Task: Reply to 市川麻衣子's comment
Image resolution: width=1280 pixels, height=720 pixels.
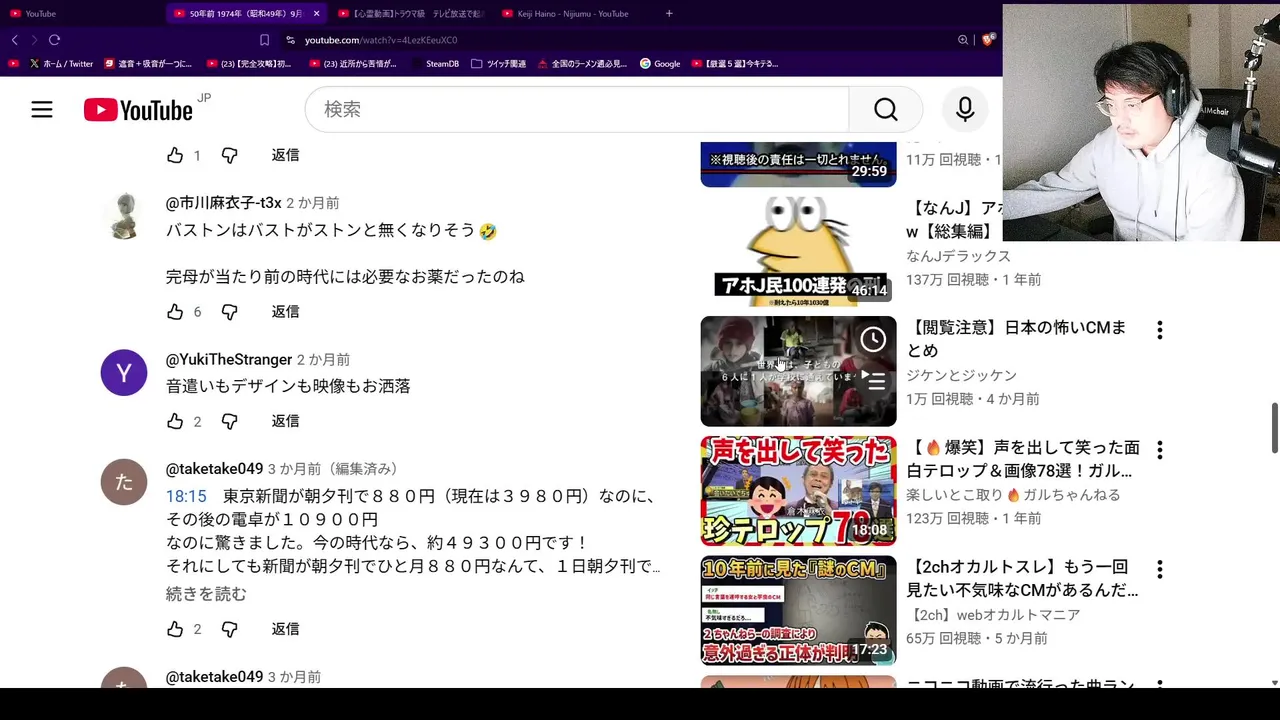Action: [x=285, y=312]
